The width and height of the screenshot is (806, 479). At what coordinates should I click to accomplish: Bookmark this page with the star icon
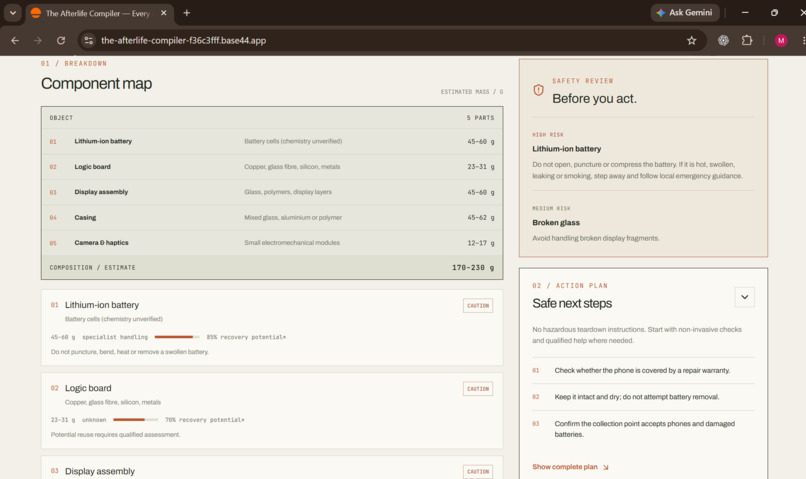pos(691,41)
